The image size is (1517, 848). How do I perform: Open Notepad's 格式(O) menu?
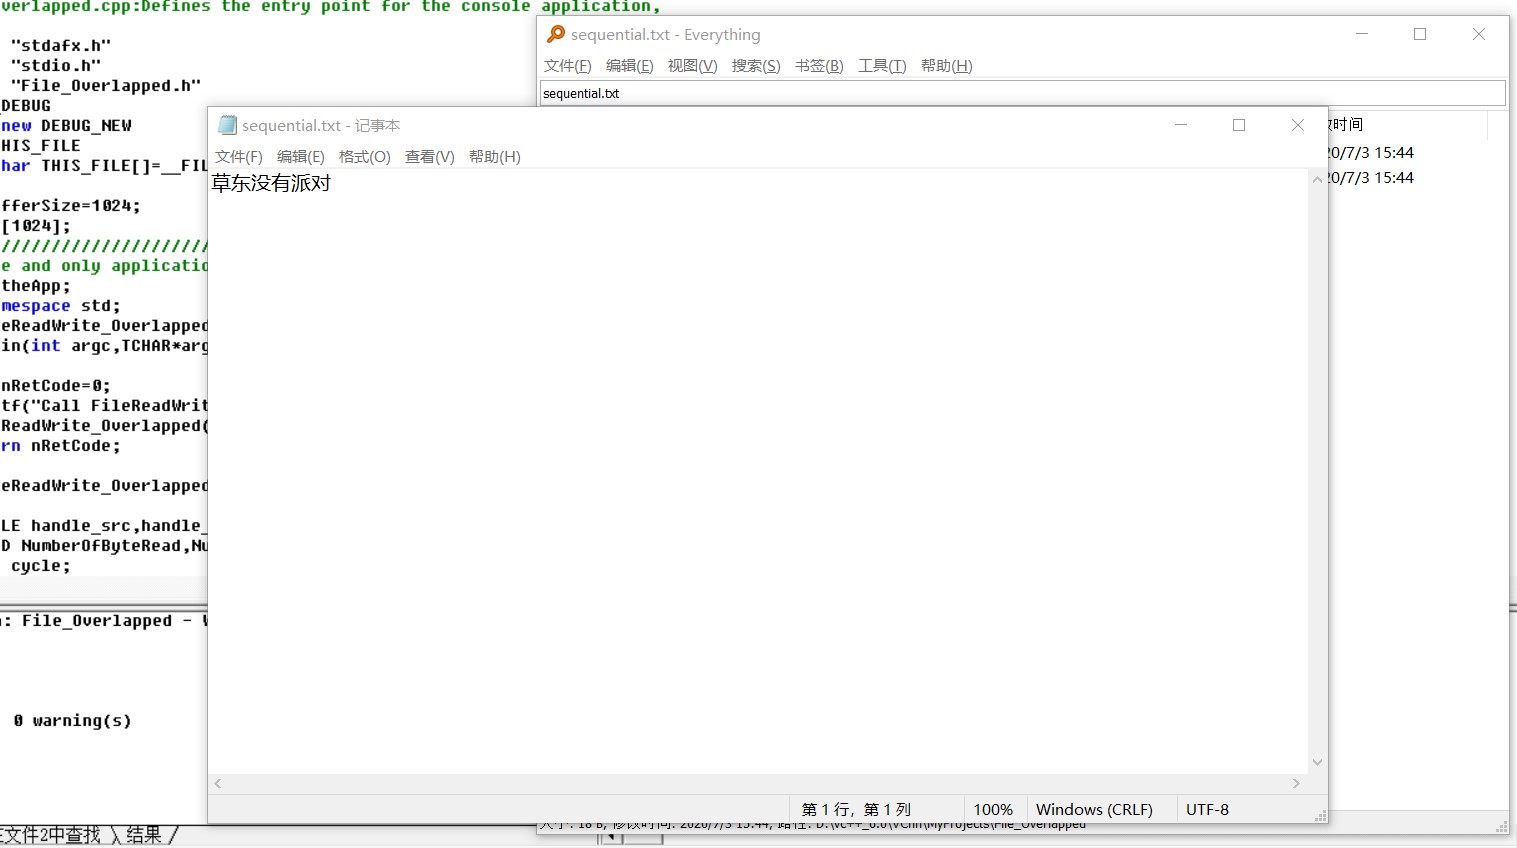click(x=365, y=157)
